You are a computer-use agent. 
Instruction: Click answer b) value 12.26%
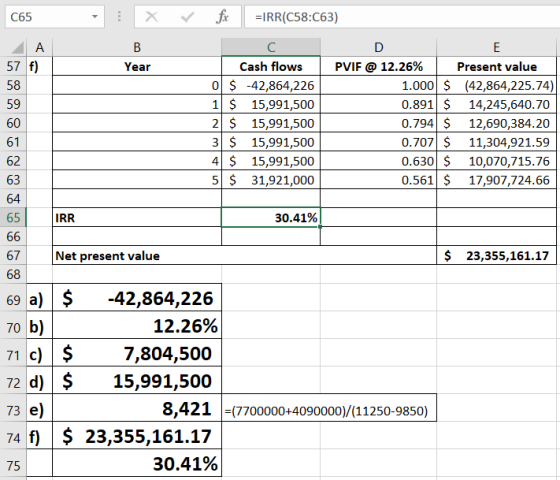click(137, 326)
